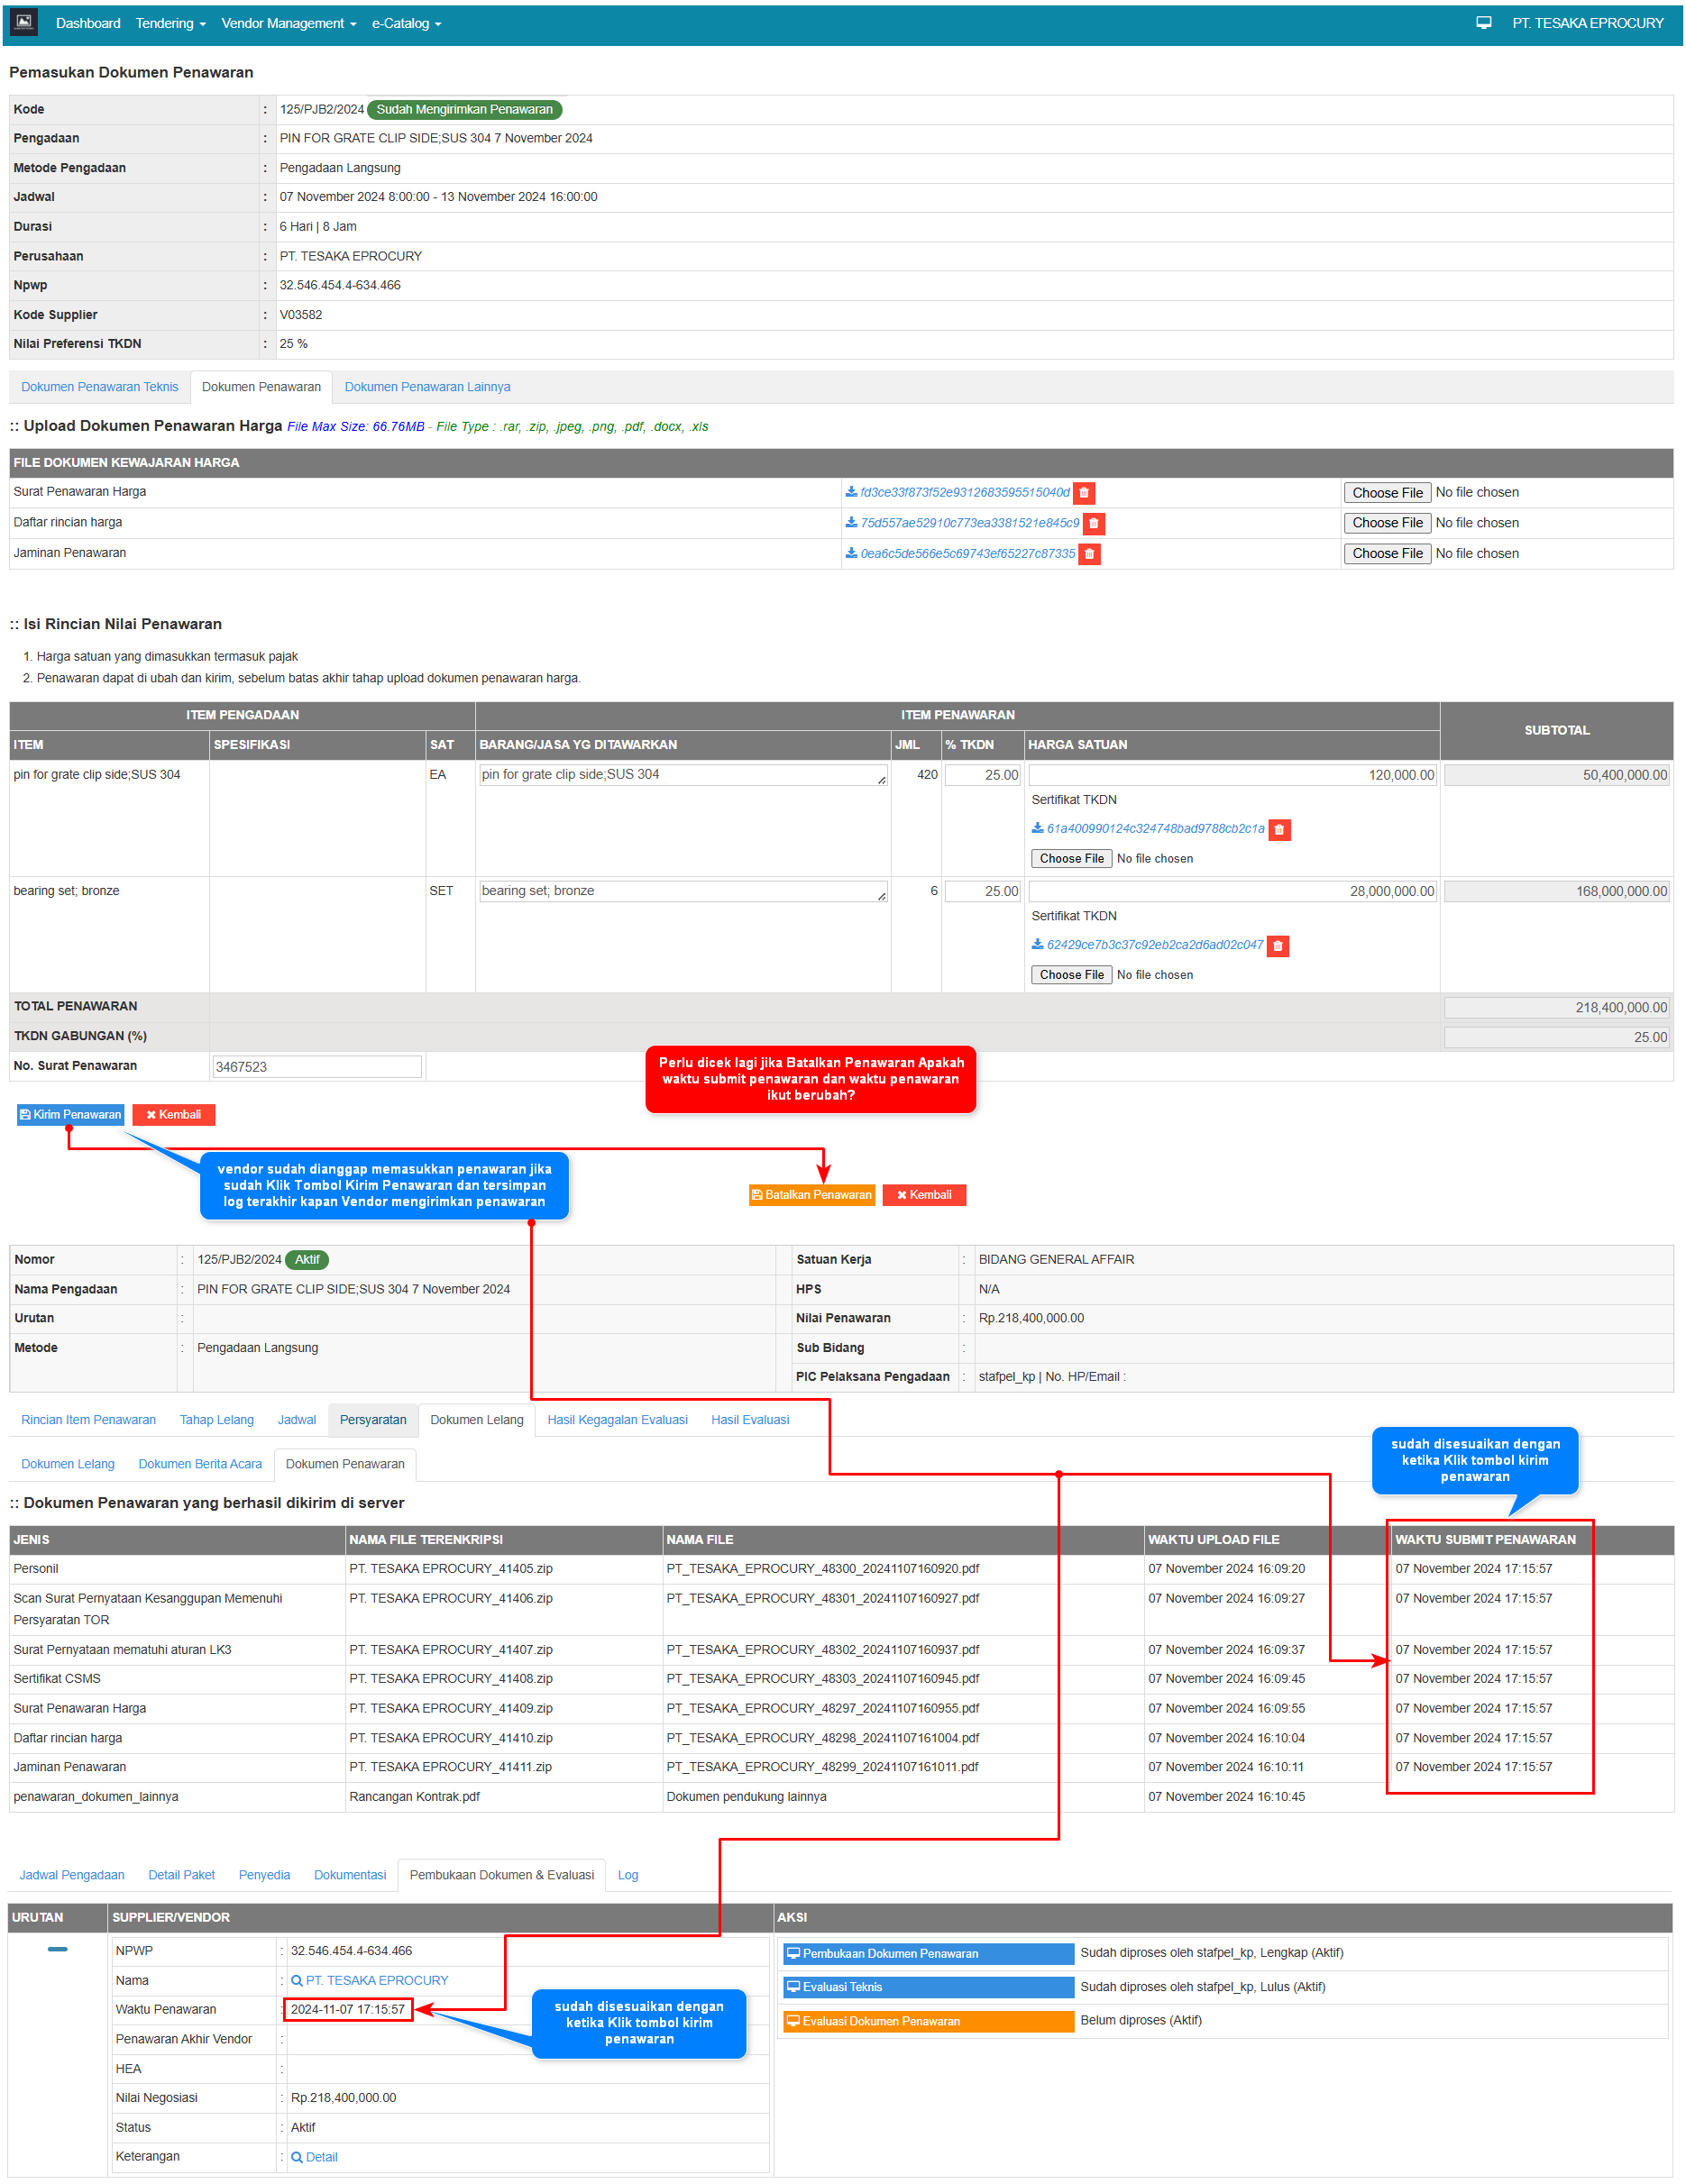1686x2184 pixels.
Task: Click the No. Surat Penawaran input field
Action: (316, 1067)
